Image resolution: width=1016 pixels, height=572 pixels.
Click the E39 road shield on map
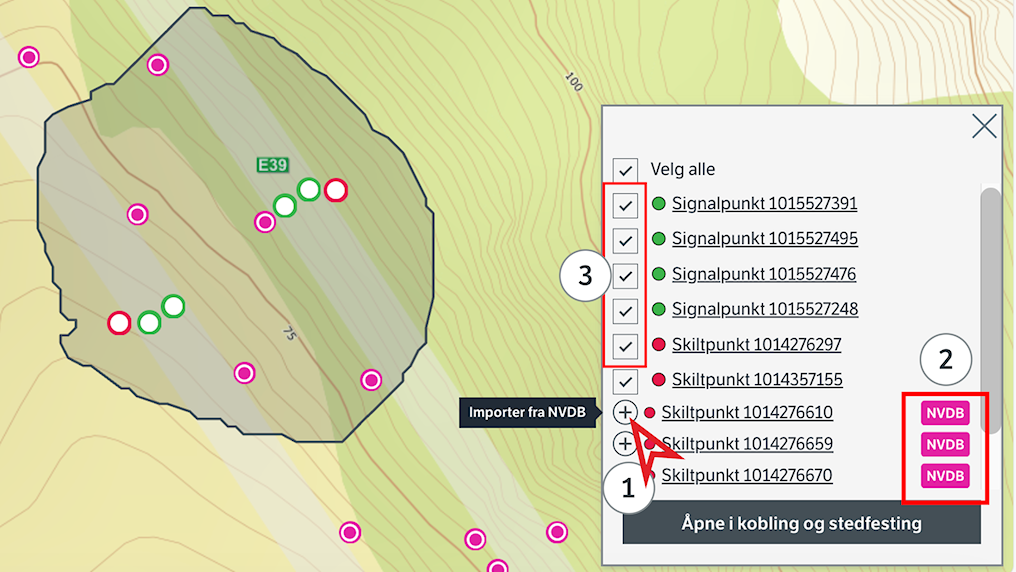[272, 165]
